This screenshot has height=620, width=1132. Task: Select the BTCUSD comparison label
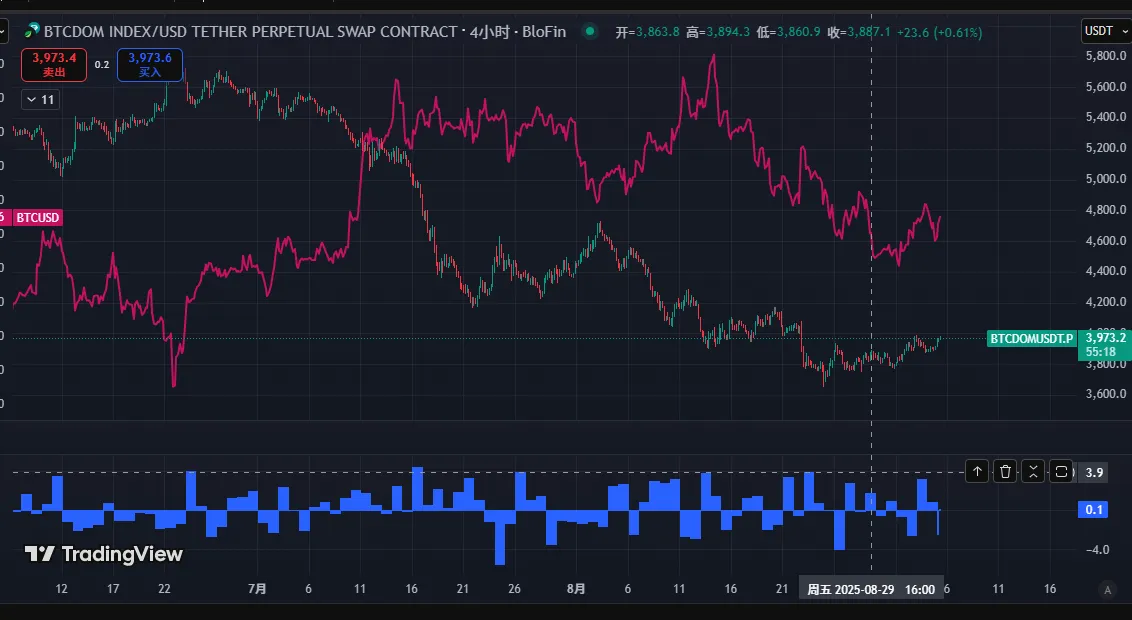pos(38,217)
